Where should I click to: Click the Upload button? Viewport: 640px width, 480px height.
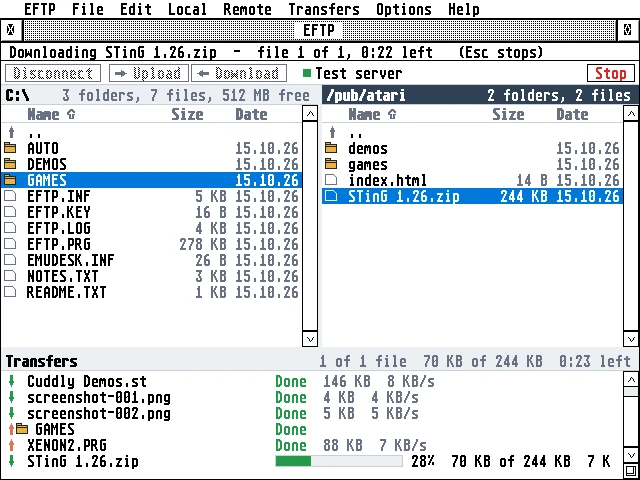click(x=149, y=73)
